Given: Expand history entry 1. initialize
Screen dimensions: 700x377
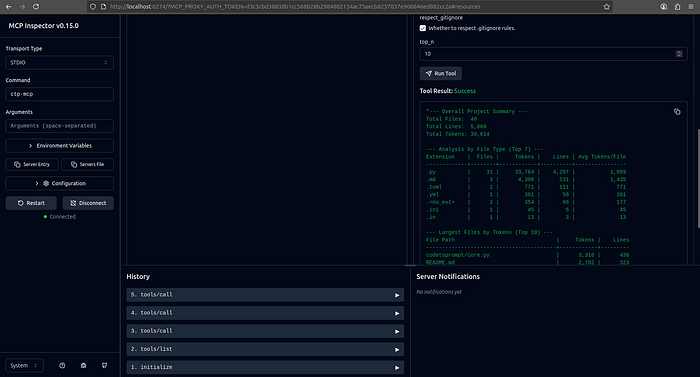Looking at the screenshot, I should [265, 367].
